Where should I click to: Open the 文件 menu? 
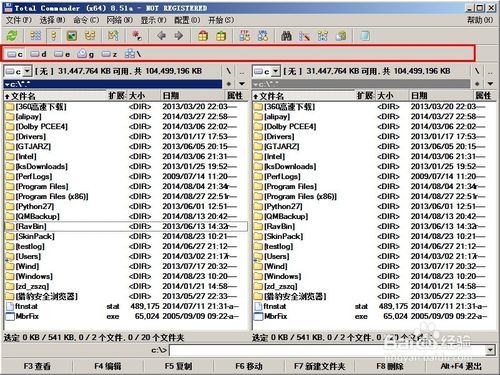[19, 20]
